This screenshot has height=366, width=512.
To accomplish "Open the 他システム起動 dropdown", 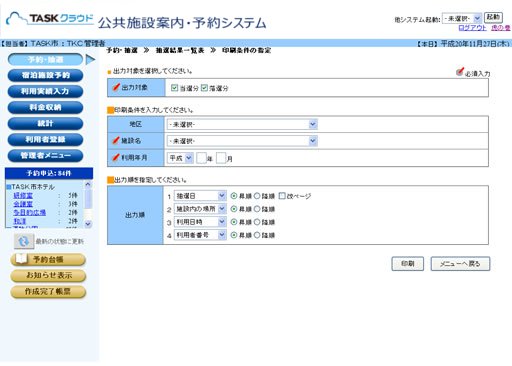I will click(x=462, y=18).
